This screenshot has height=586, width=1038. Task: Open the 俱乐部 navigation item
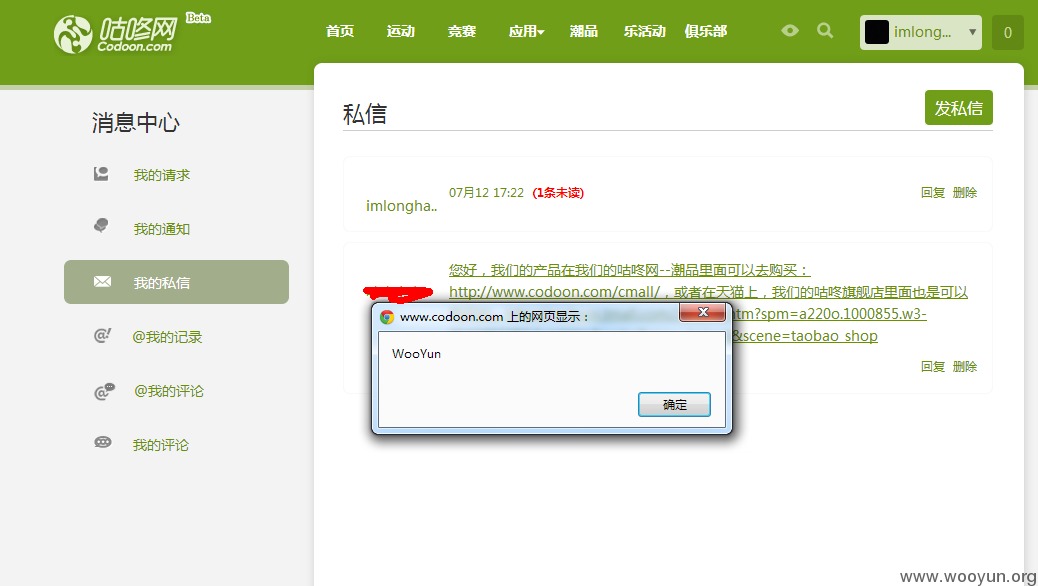pos(706,31)
